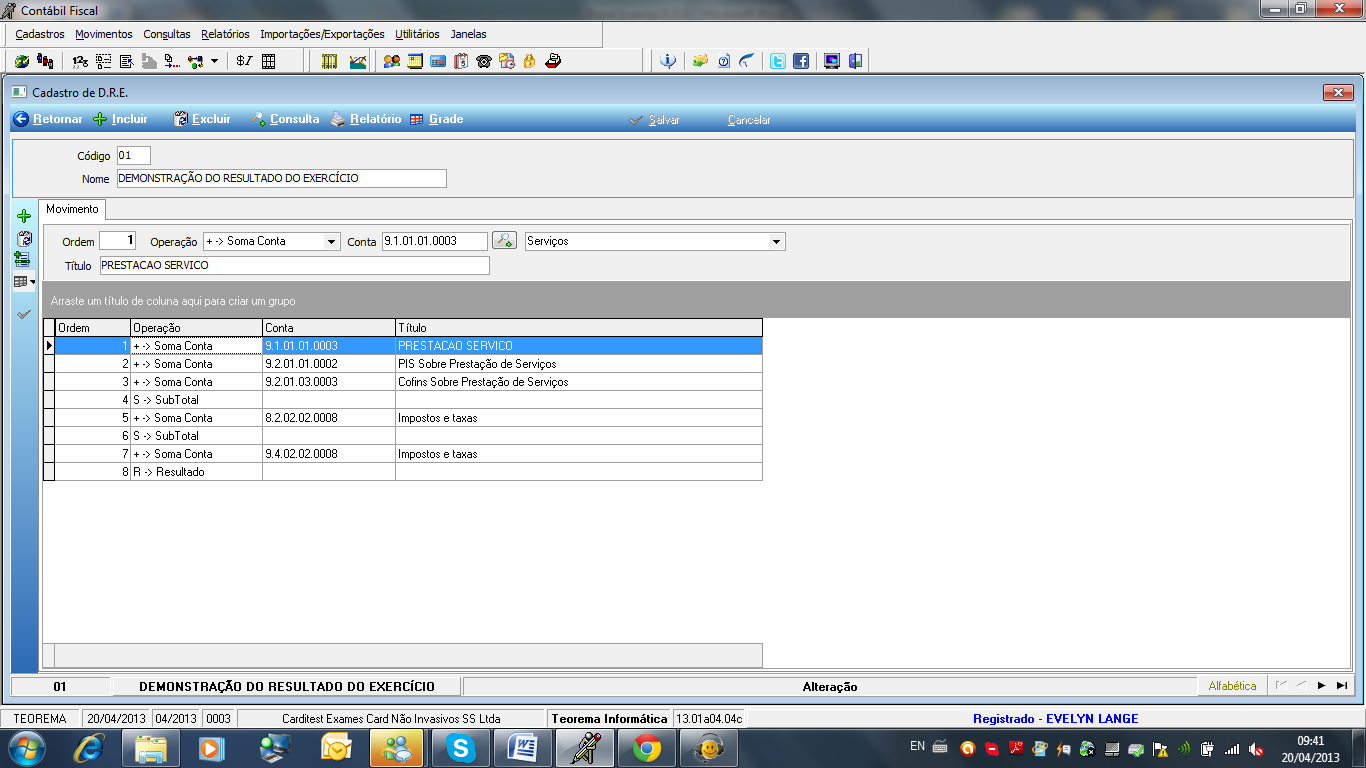
Task: Open the Importações/Exportações menu
Action: click(322, 34)
